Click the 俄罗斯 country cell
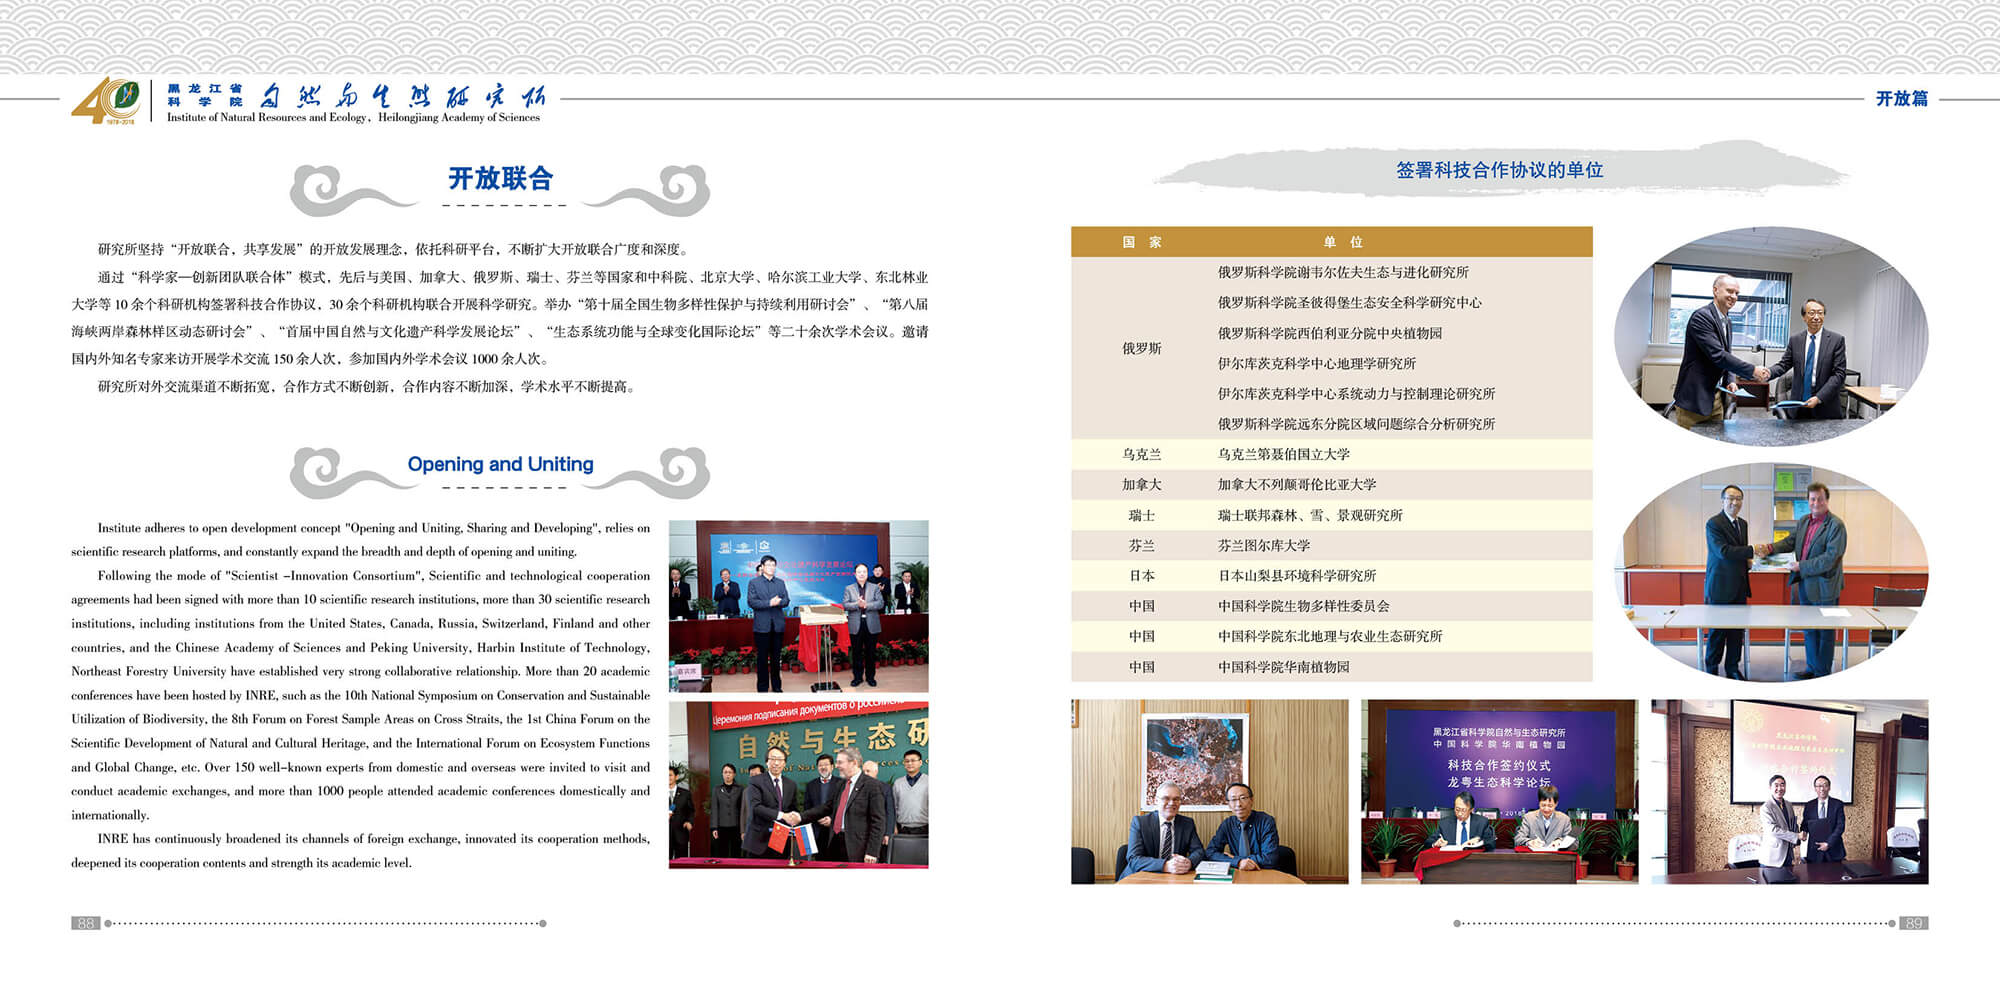The image size is (2000, 1000). point(1141,348)
